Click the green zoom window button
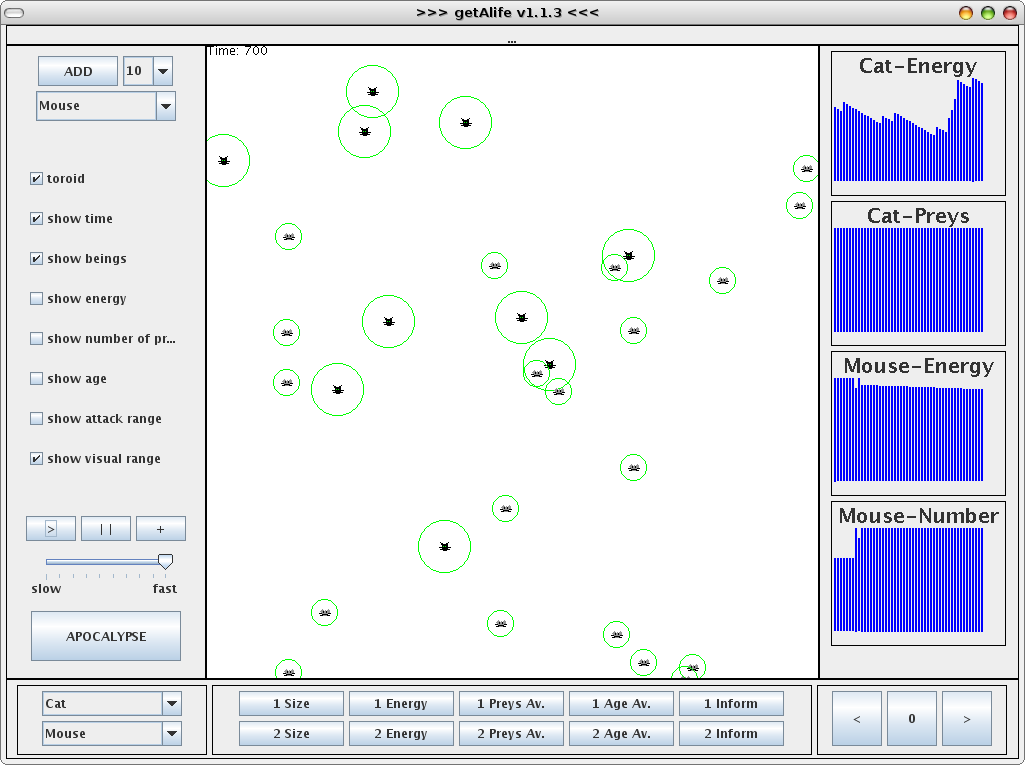Screen dimensions: 1025x765 coord(988,13)
